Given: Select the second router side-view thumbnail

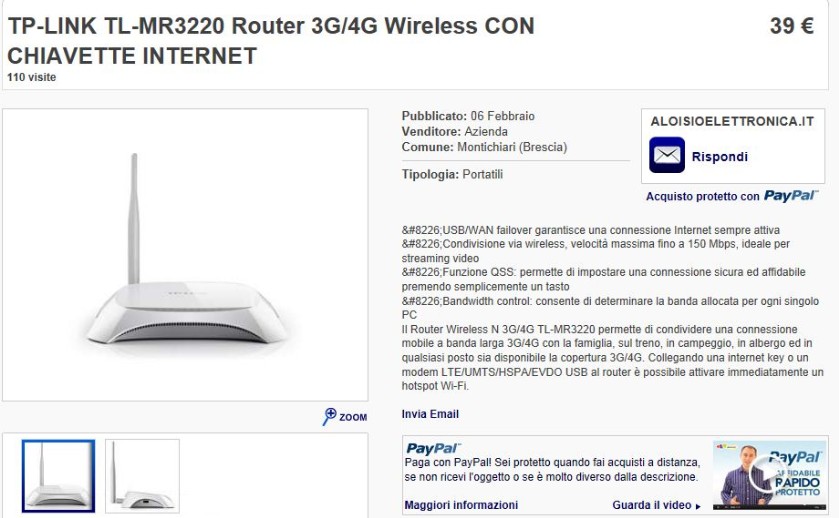Looking at the screenshot, I should click(x=142, y=476).
